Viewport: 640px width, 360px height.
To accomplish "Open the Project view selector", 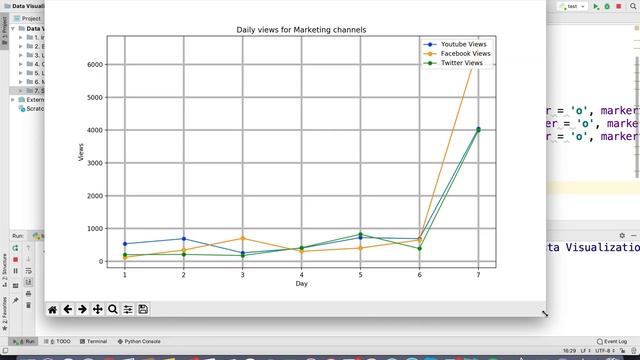I will click(27, 18).
